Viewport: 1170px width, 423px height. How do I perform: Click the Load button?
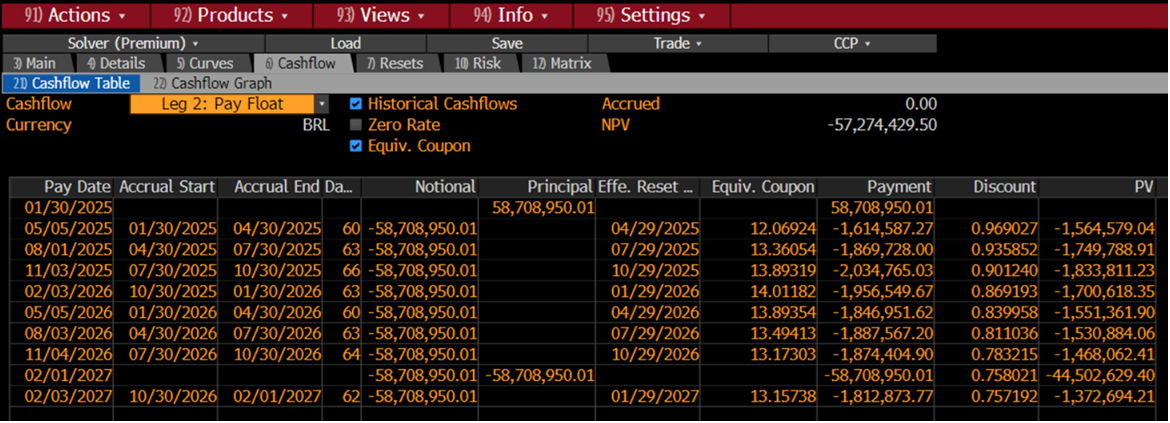[345, 44]
